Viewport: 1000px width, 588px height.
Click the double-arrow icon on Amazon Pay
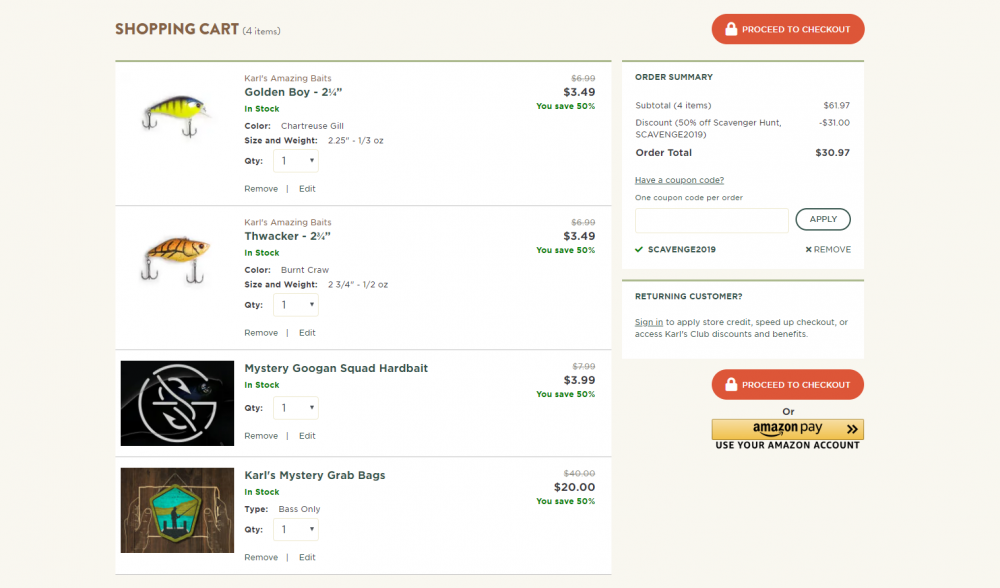point(852,429)
